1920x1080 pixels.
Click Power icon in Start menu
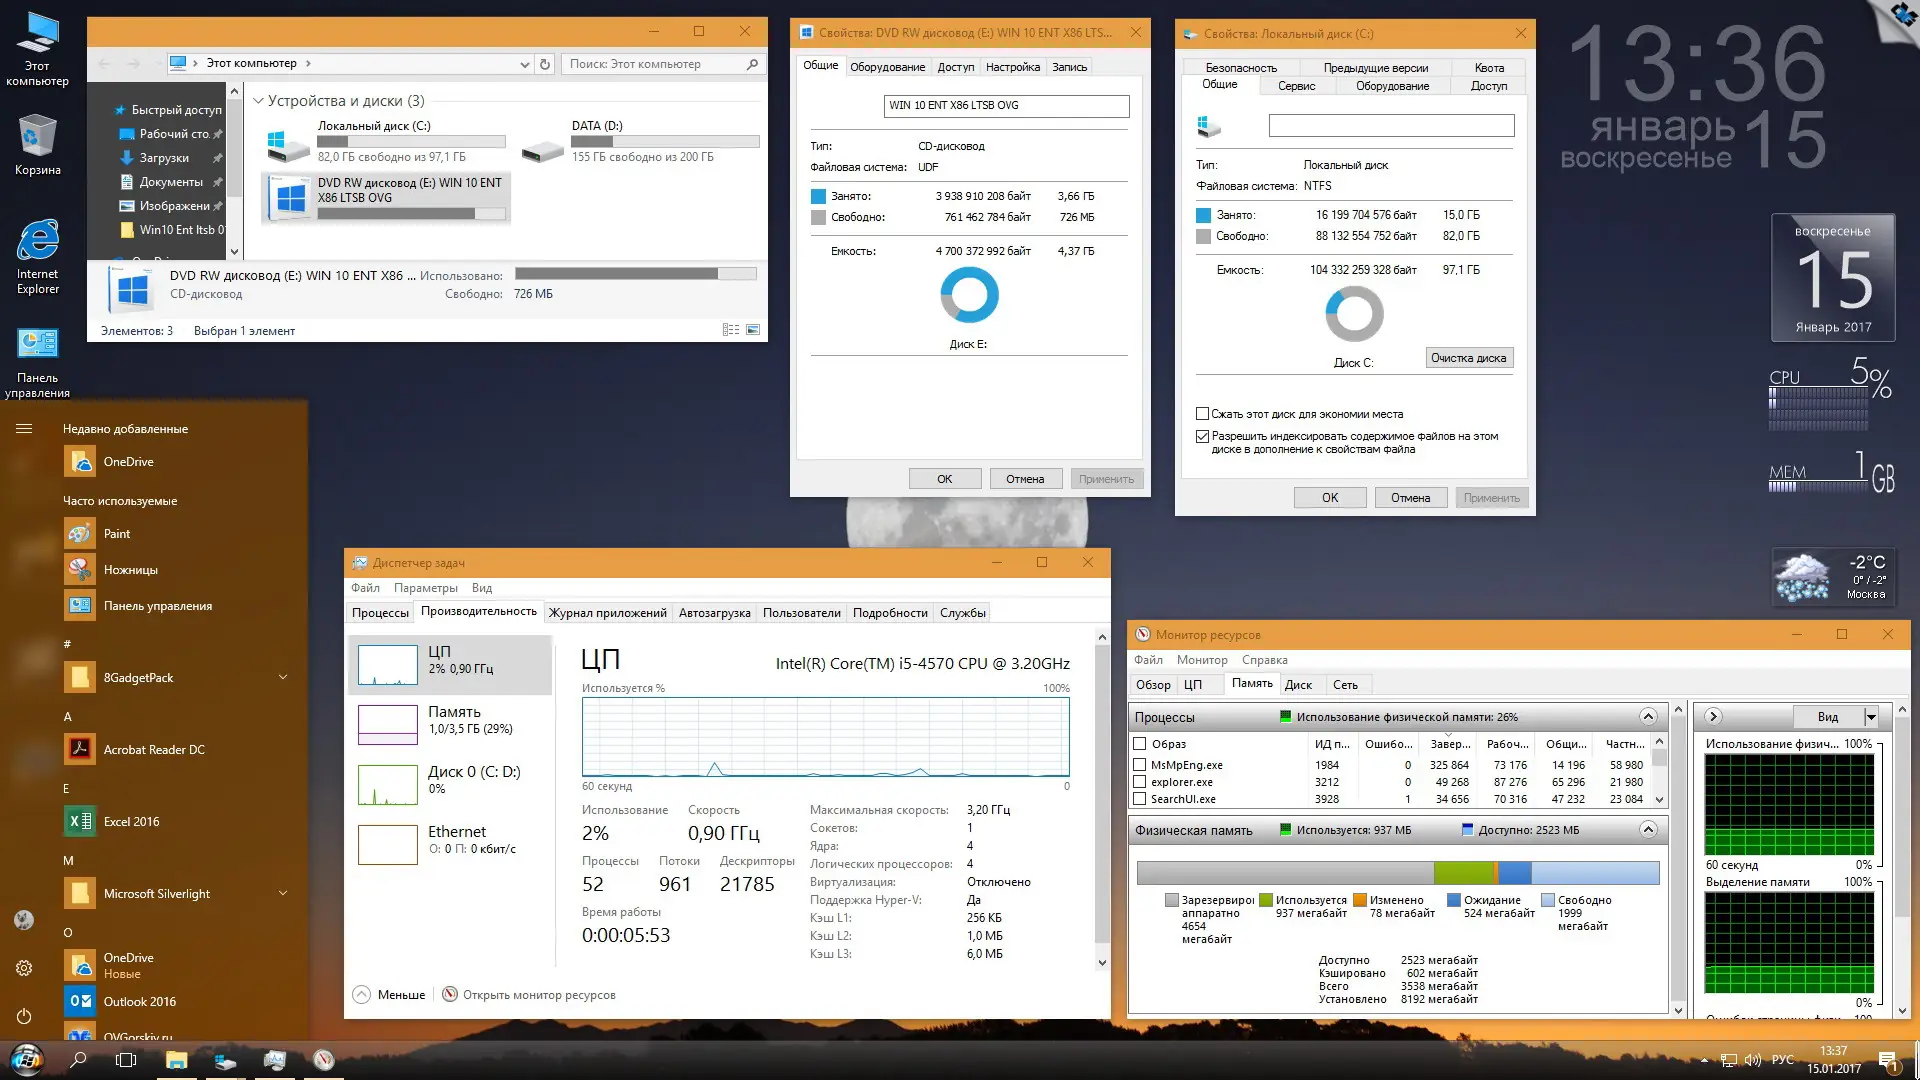(x=24, y=1016)
